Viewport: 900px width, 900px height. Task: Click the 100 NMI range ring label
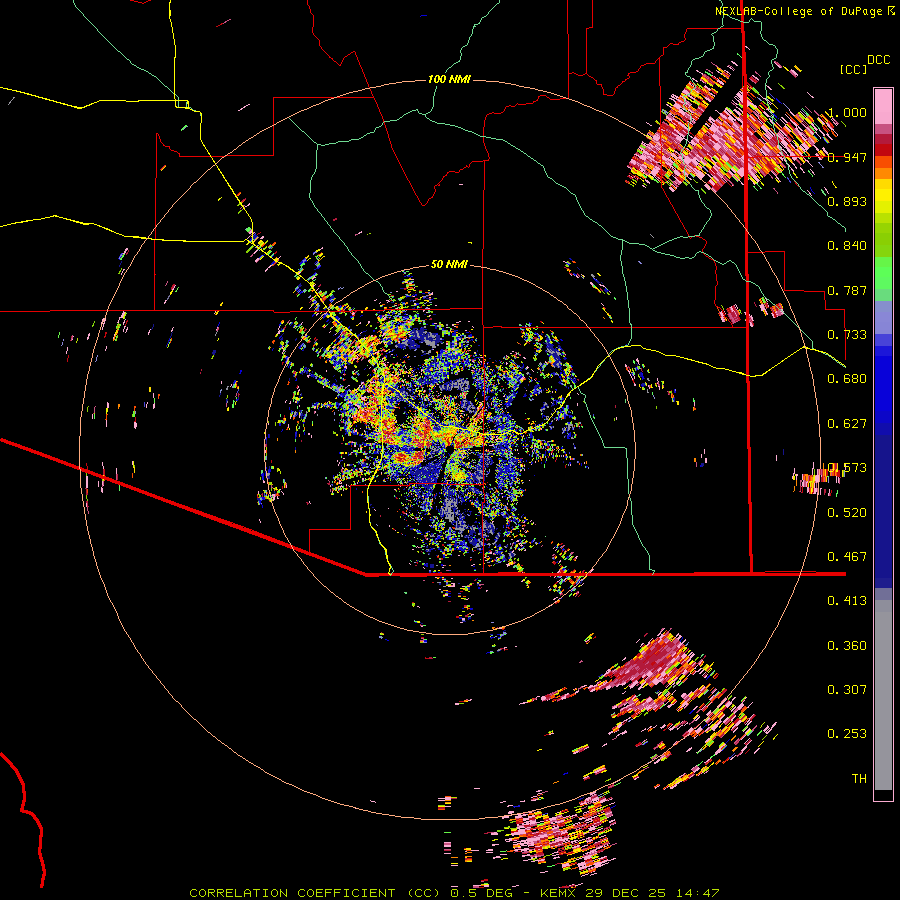click(x=449, y=79)
